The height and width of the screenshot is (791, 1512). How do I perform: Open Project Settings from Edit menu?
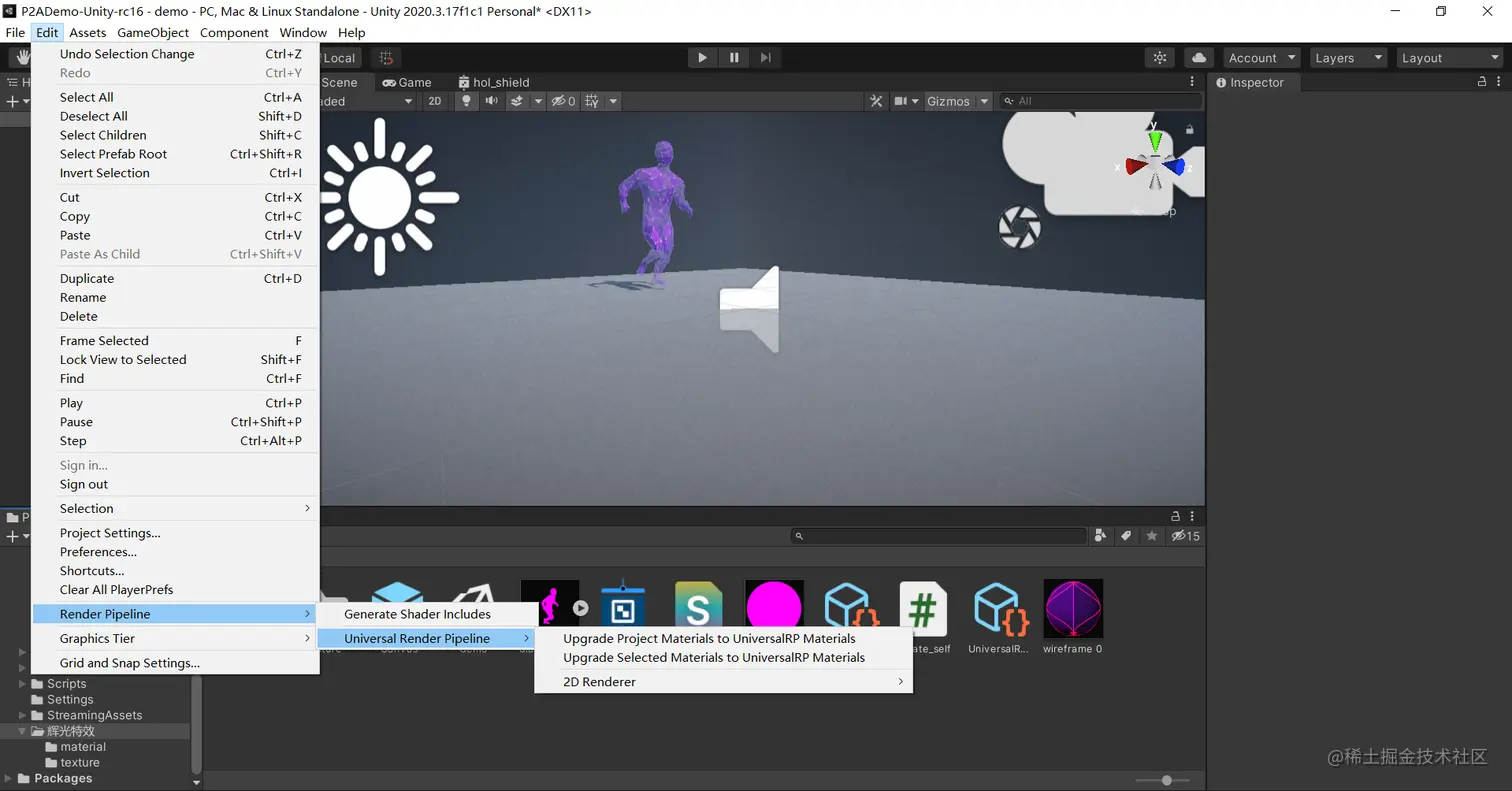(175, 533)
